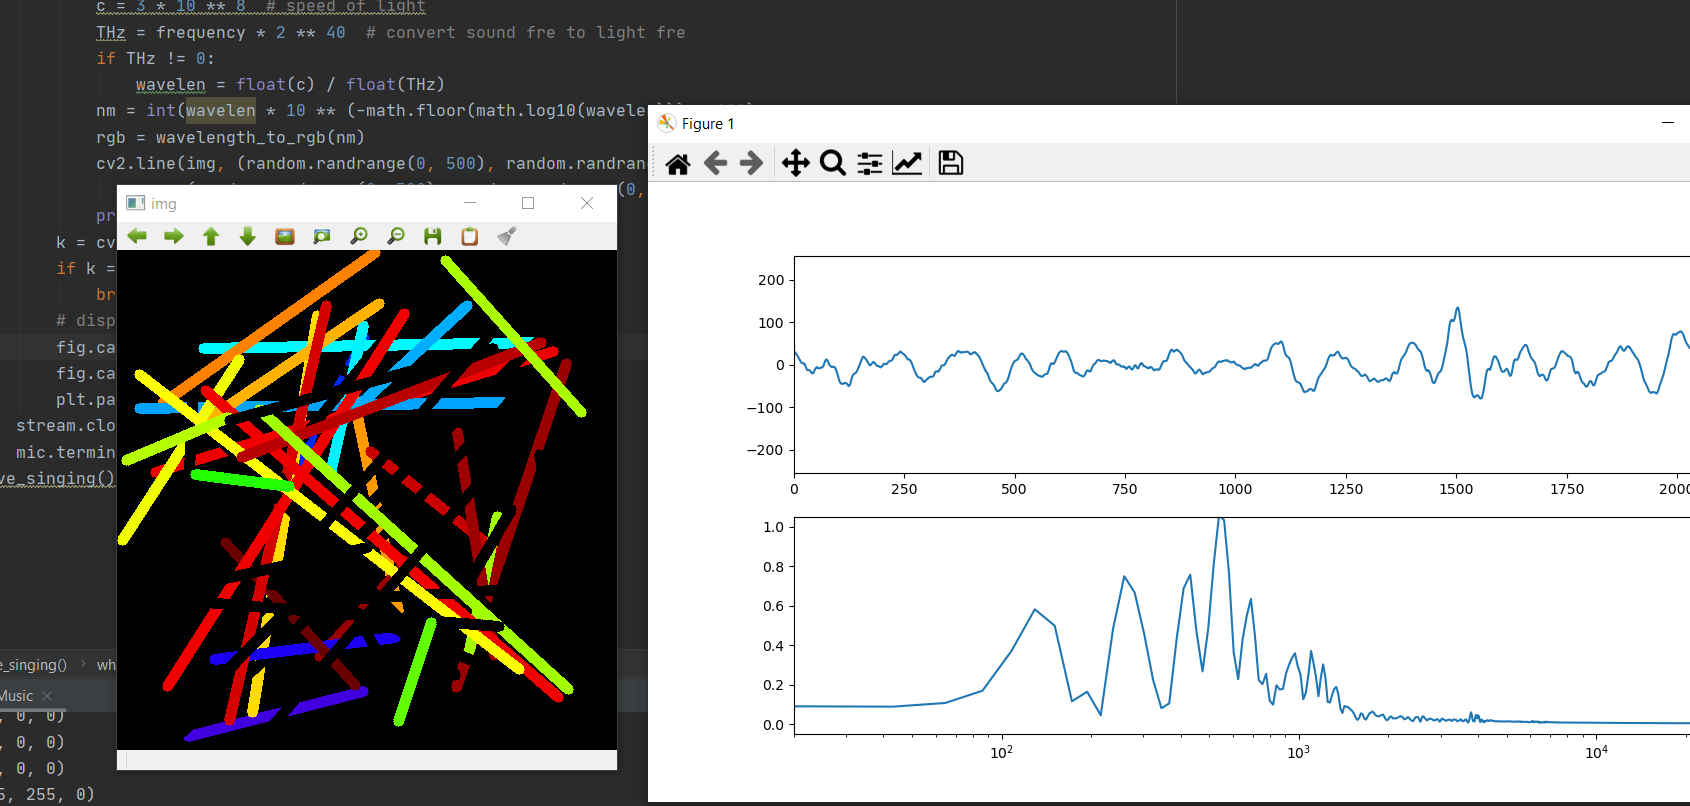1690x806 pixels.
Task: Open configure subplots sliders in Figure 1
Action: click(870, 163)
